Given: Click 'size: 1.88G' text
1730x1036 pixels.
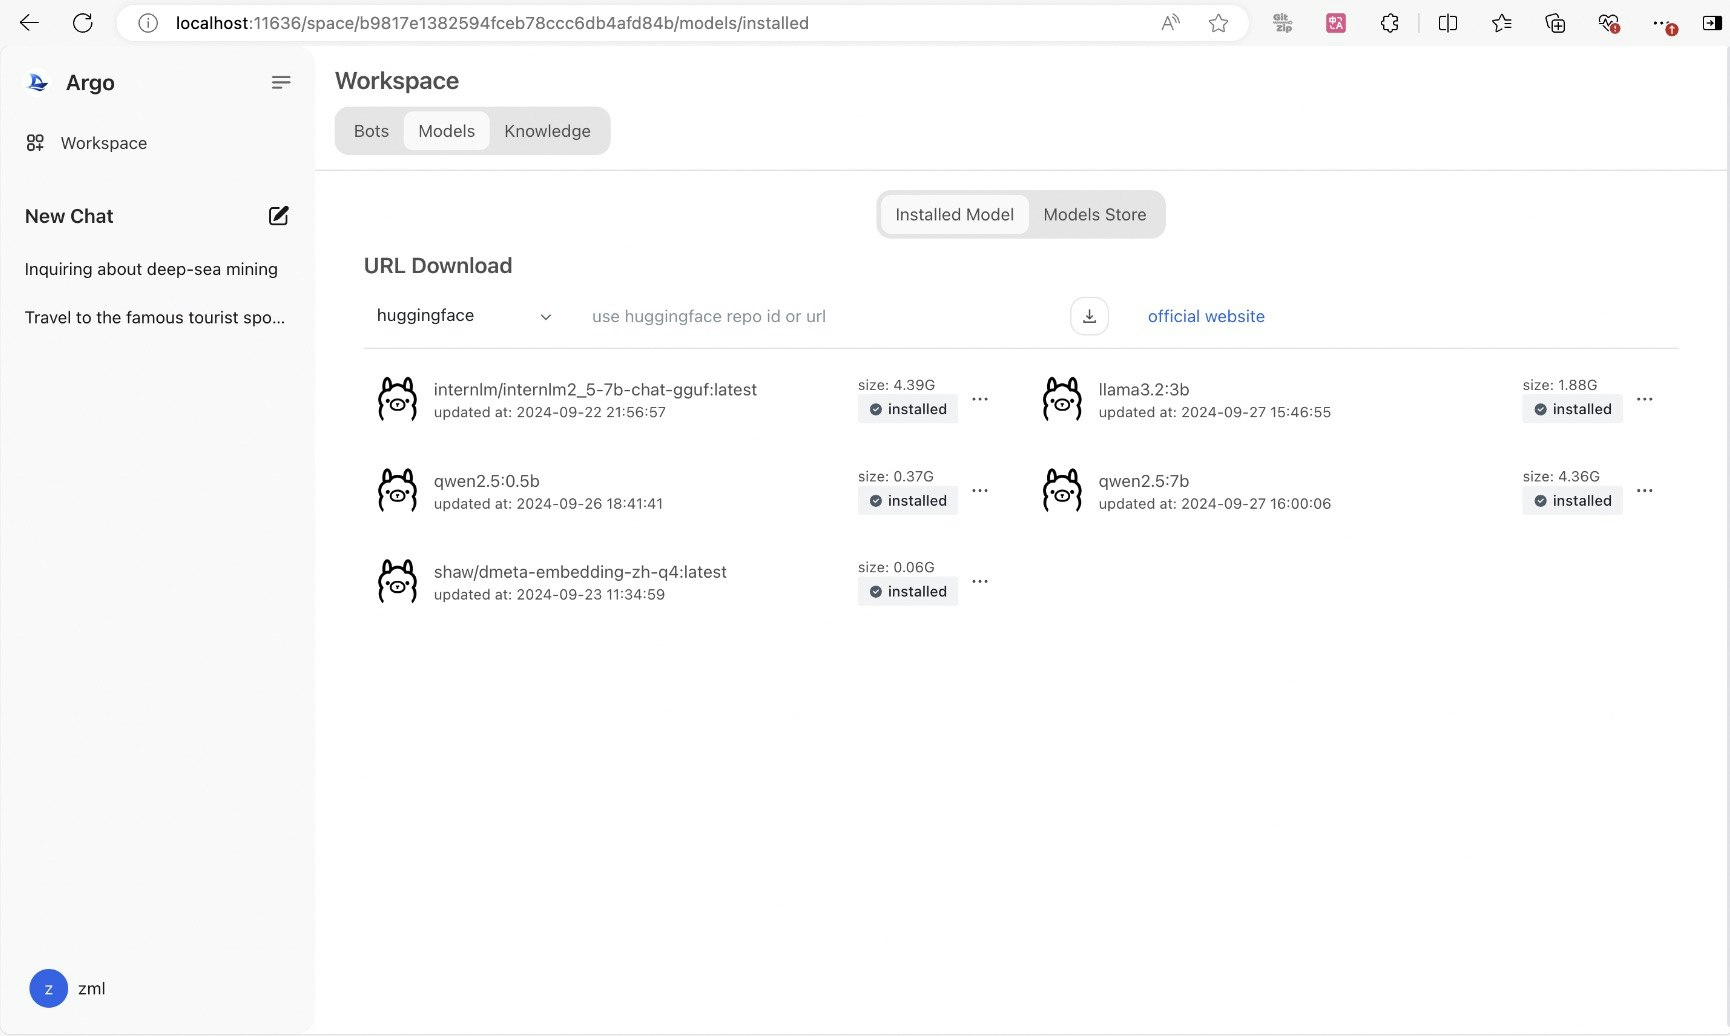Looking at the screenshot, I should [1560, 385].
